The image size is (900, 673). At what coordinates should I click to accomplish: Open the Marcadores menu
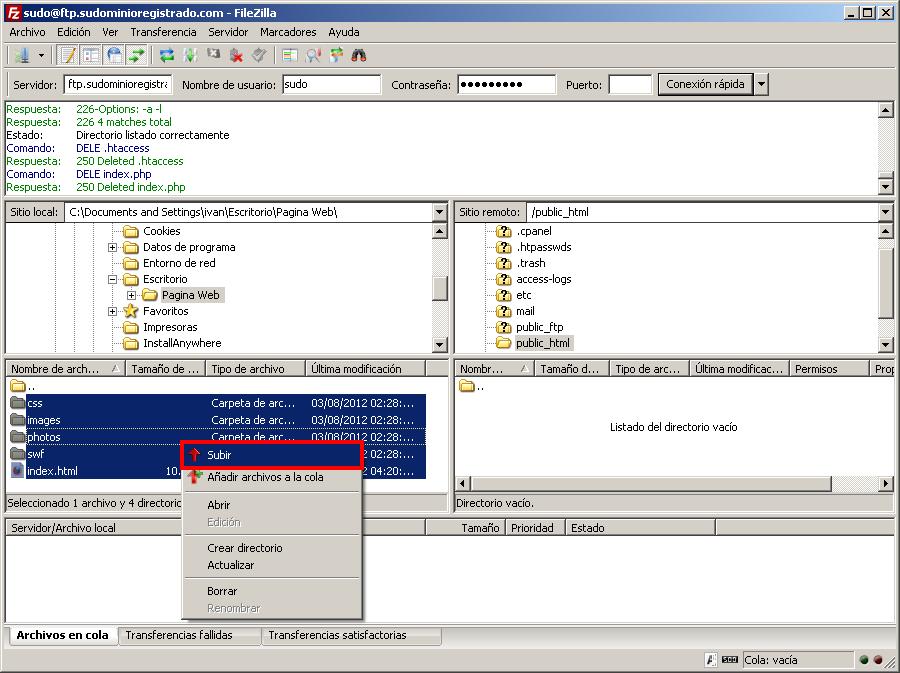click(x=288, y=32)
